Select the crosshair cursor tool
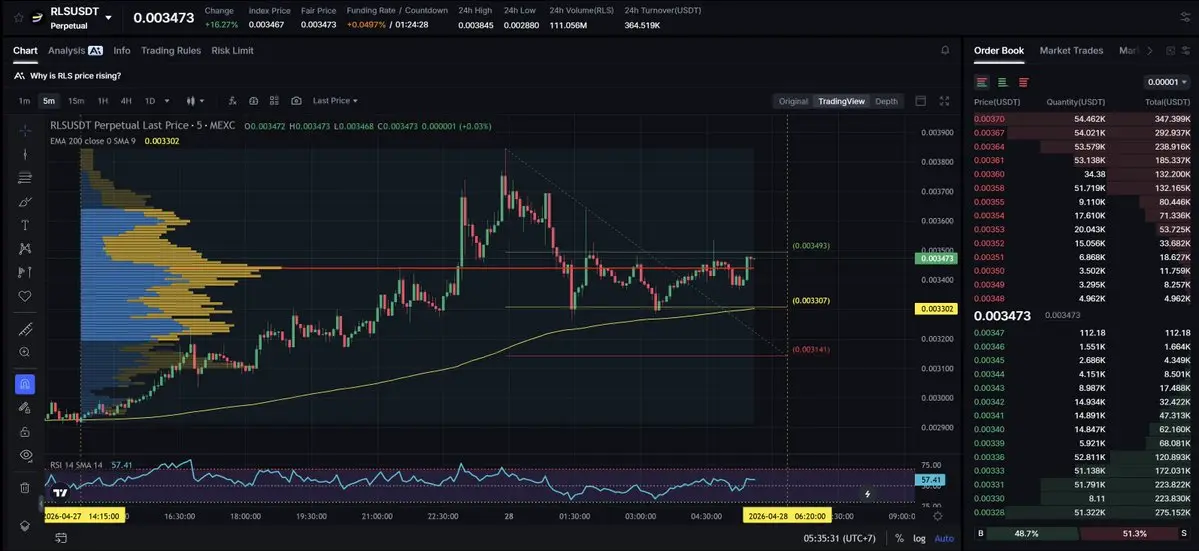The height and width of the screenshot is (551, 1199). [x=25, y=131]
